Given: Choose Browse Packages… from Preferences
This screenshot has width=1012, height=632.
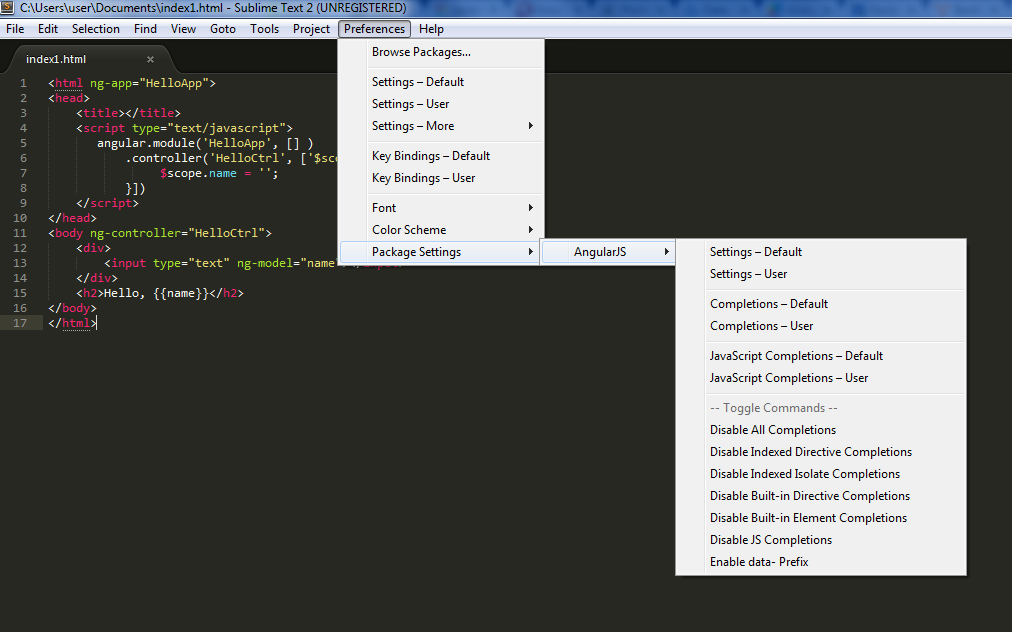Looking at the screenshot, I should click(x=441, y=52).
